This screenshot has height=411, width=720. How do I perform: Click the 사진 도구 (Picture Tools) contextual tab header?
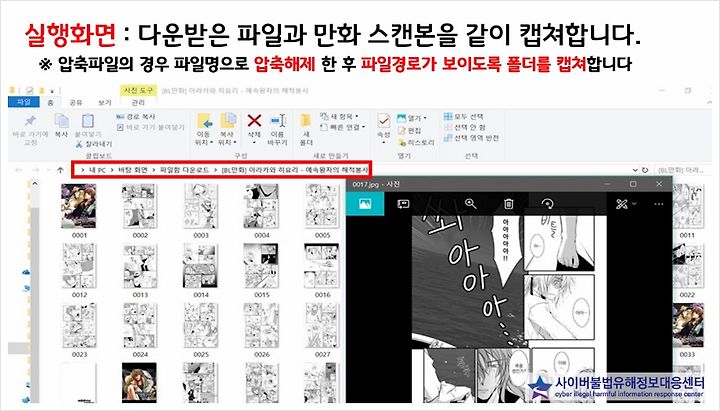tap(138, 90)
